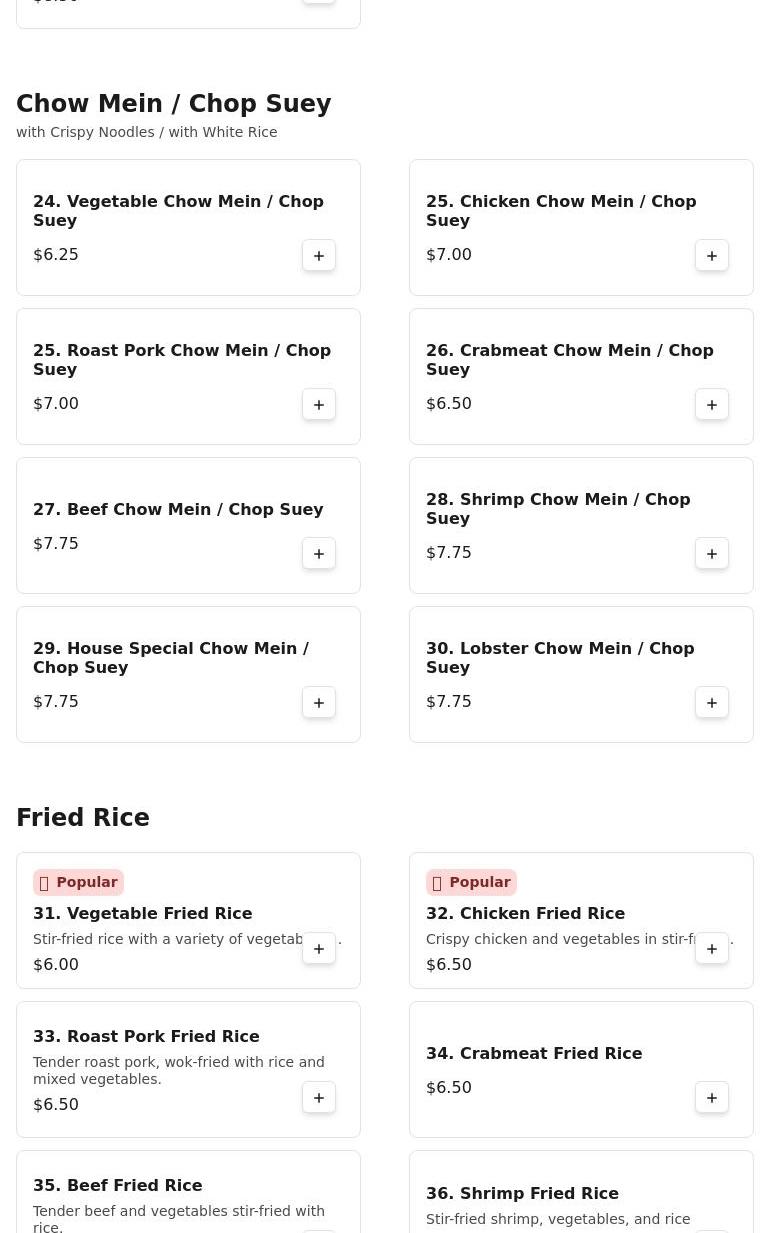
Task: Open the Shrimp Fried Rice item title
Action: coord(522,1193)
